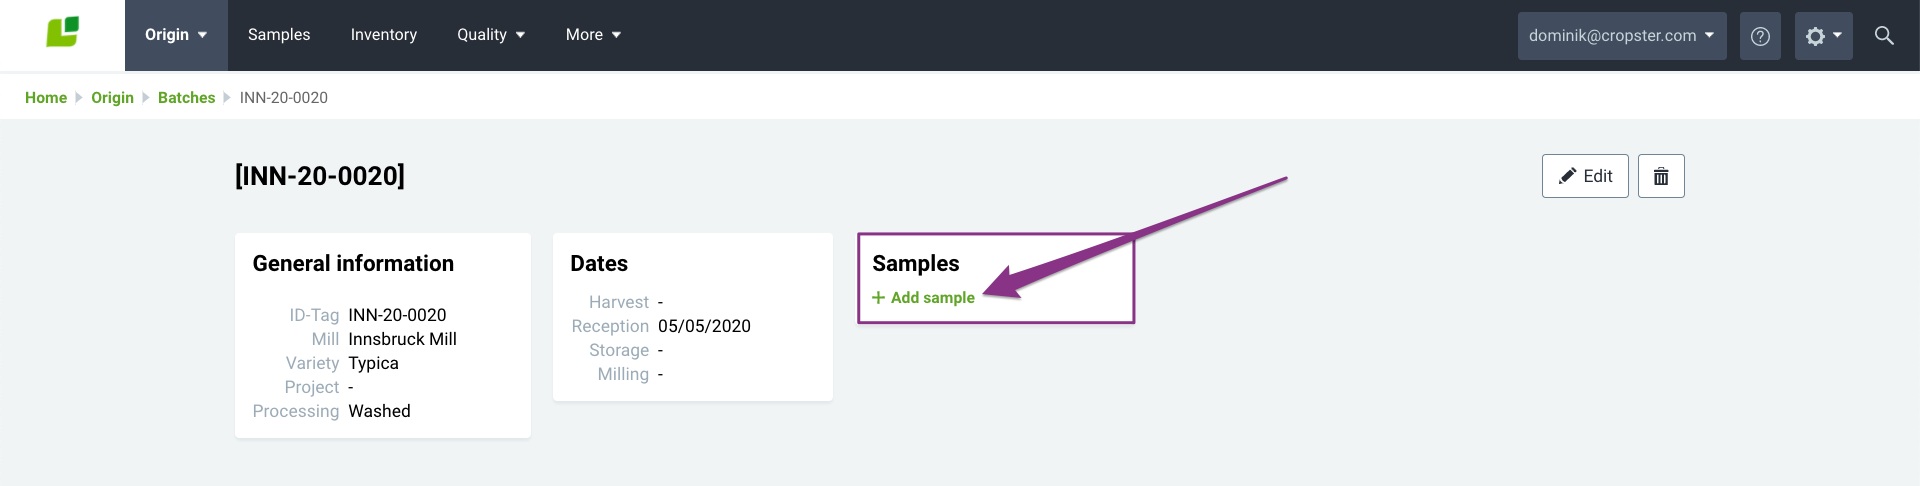This screenshot has height=486, width=1920.
Task: Click the Innsbruck Mill value
Action: coord(402,339)
